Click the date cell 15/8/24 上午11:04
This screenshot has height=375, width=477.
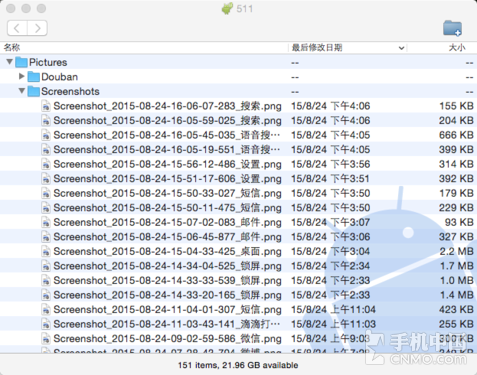pos(333,309)
